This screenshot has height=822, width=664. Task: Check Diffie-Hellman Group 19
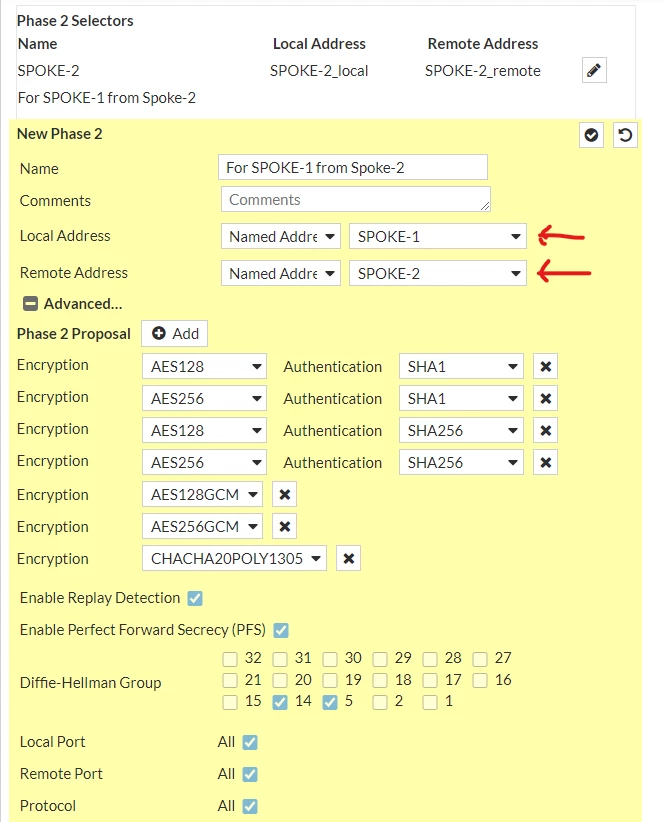point(330,680)
